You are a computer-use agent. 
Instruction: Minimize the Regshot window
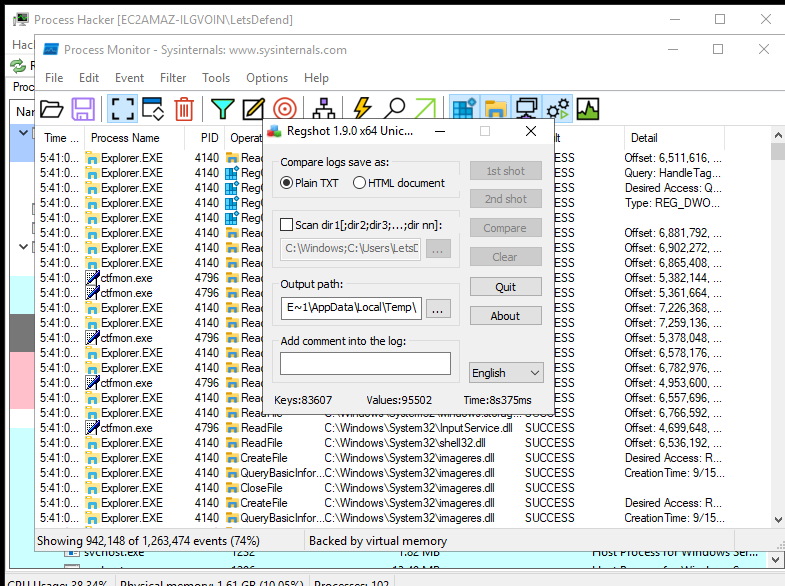pyautogui.click(x=440, y=131)
